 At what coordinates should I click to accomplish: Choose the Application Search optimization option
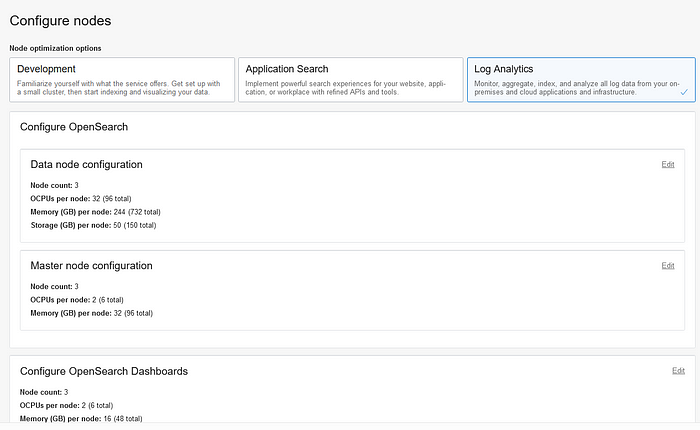point(350,79)
